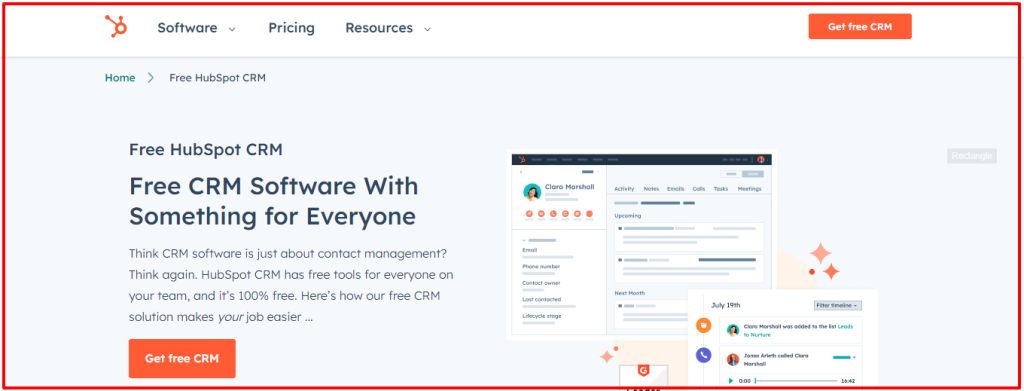Open the Software navigation menu
The image size is (1024, 391).
pyautogui.click(x=187, y=28)
